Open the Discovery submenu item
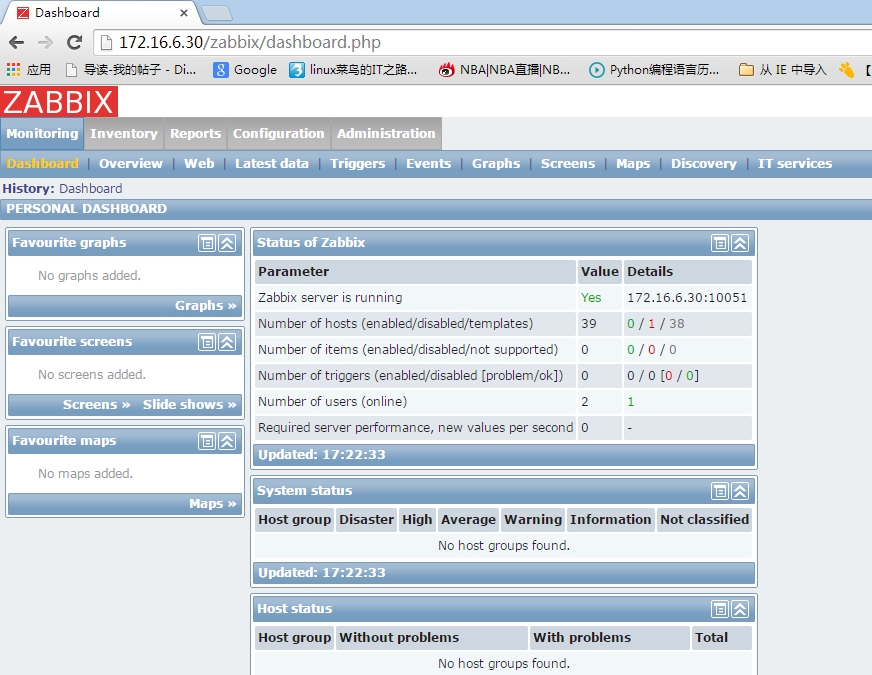Screen dimensions: 872x675 [x=703, y=163]
